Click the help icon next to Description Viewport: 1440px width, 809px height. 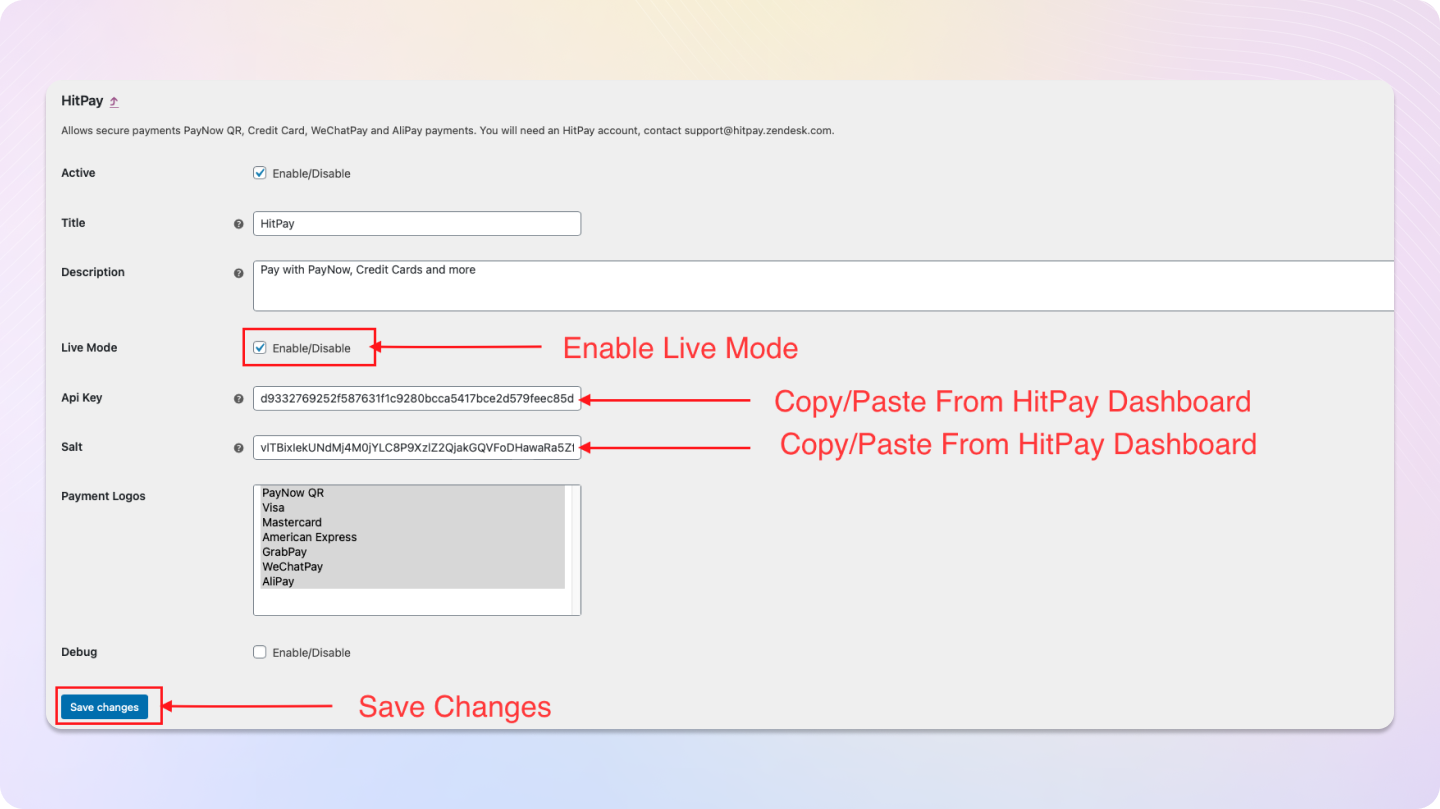[x=238, y=273]
